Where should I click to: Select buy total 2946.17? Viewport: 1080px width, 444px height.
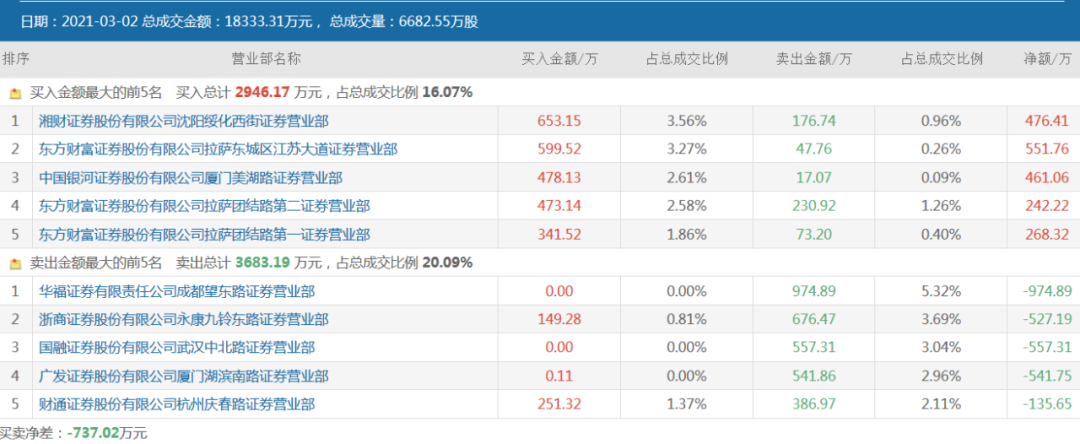pos(263,92)
